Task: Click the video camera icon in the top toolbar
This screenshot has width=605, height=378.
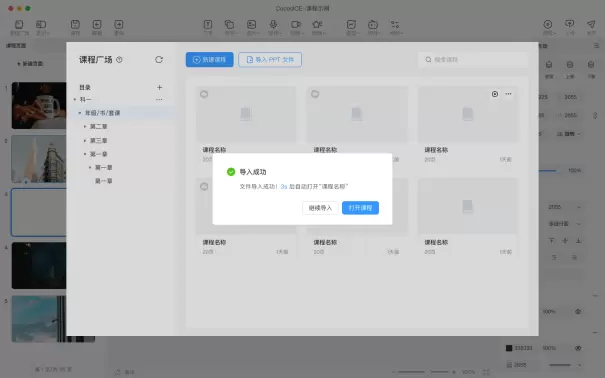Action: 296,25
